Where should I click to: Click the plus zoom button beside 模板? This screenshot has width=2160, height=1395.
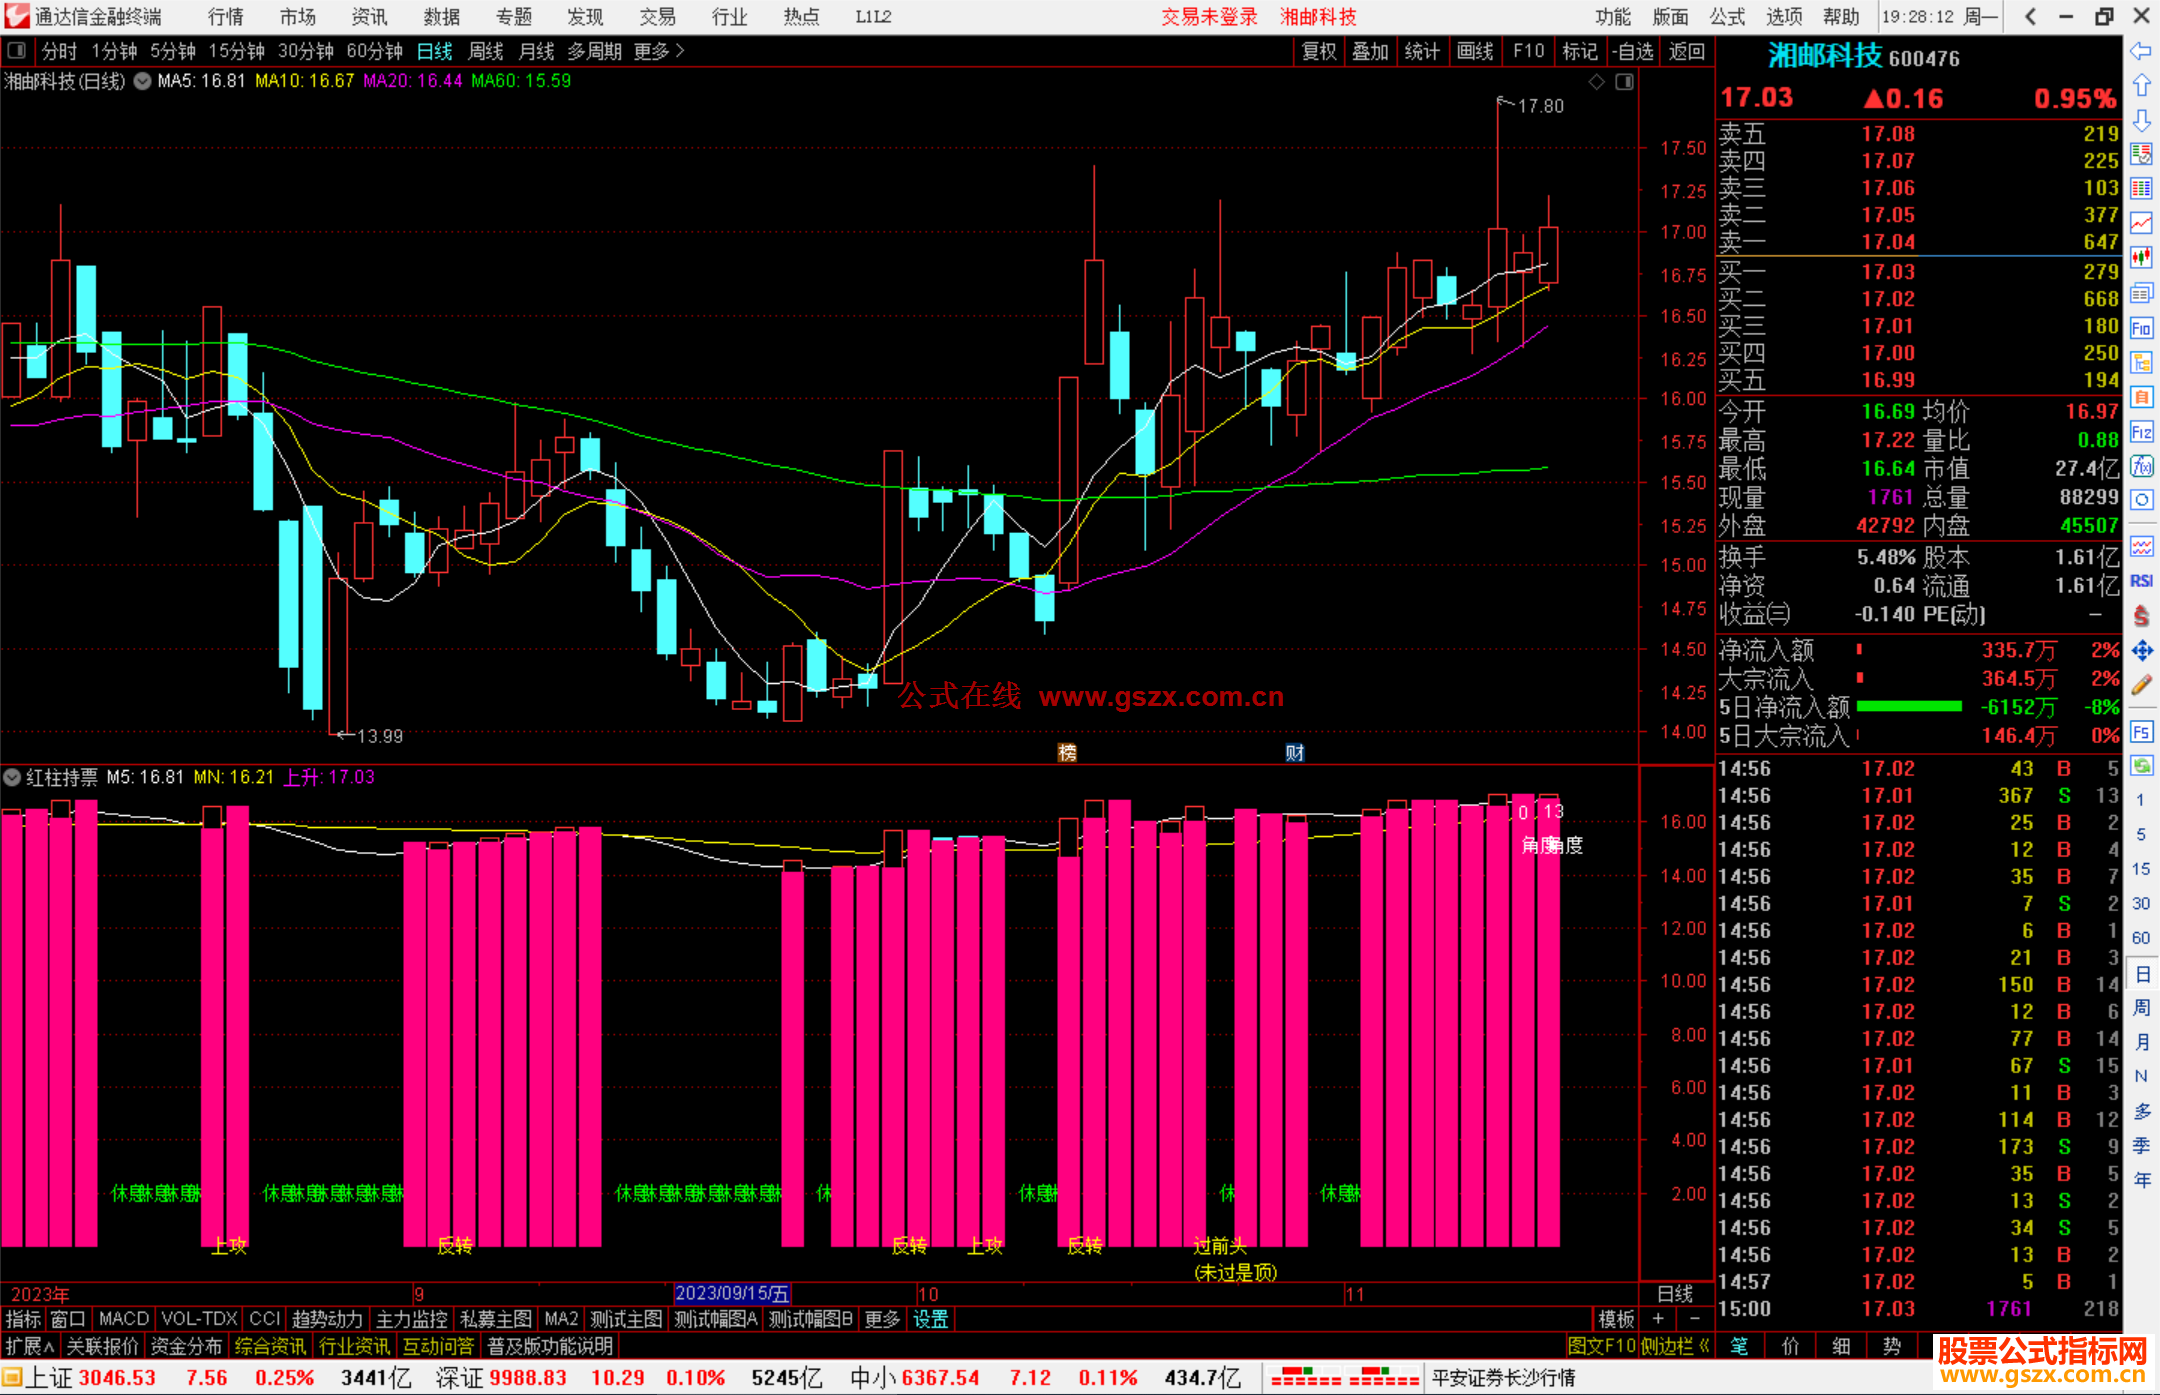coord(1658,1319)
